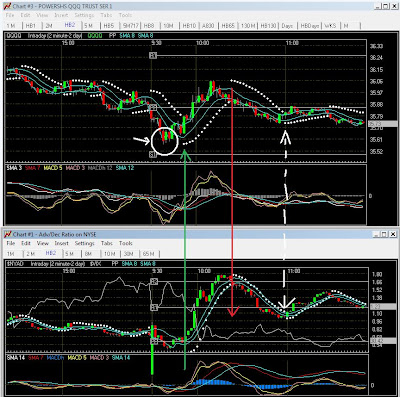Click the SMA 12 indicator label in Chart #3's lower pane
This screenshot has width=400, height=397.
(x=125, y=168)
